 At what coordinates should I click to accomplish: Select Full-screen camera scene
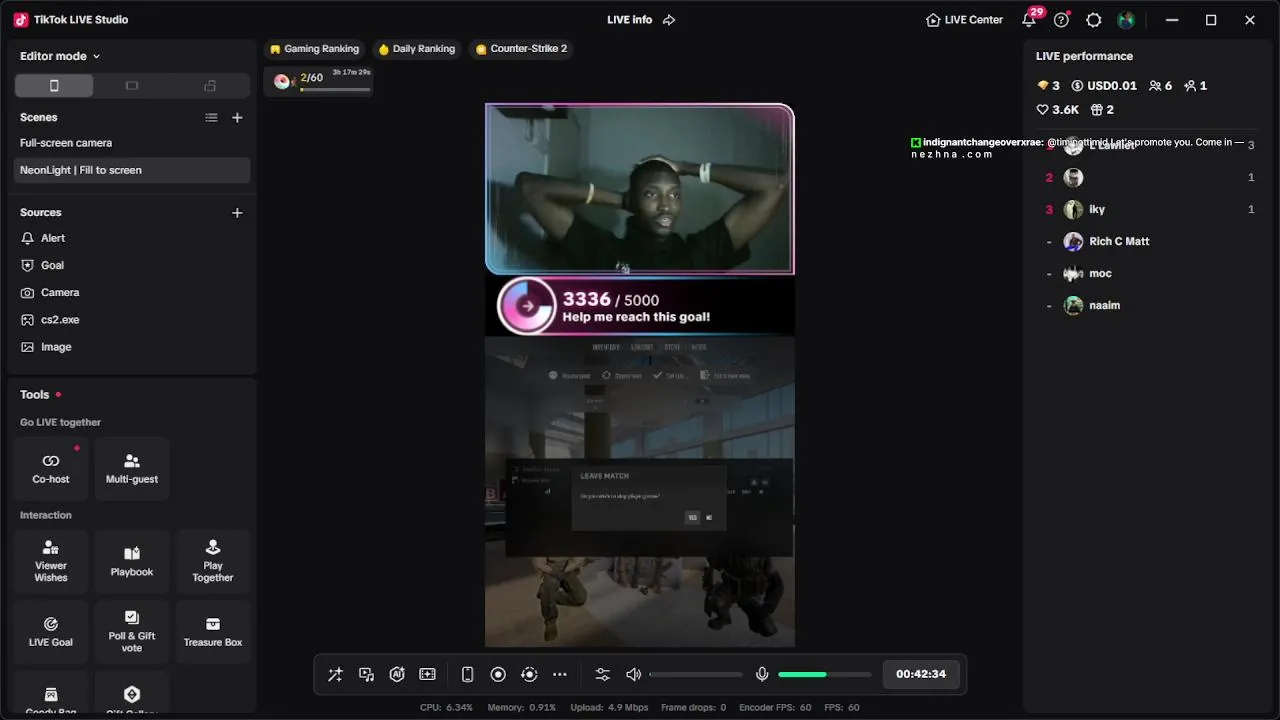(x=132, y=143)
